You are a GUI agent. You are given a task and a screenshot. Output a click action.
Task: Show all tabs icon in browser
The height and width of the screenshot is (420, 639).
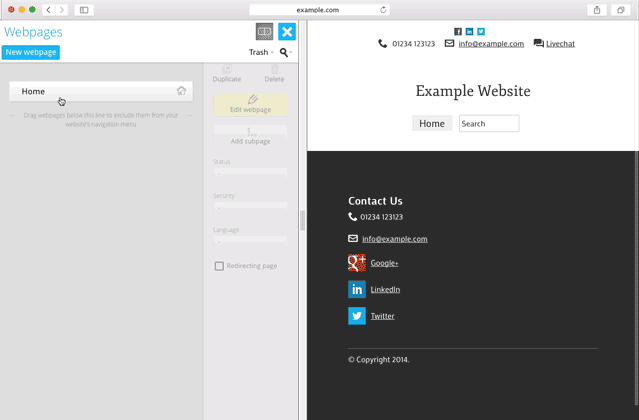tap(621, 10)
